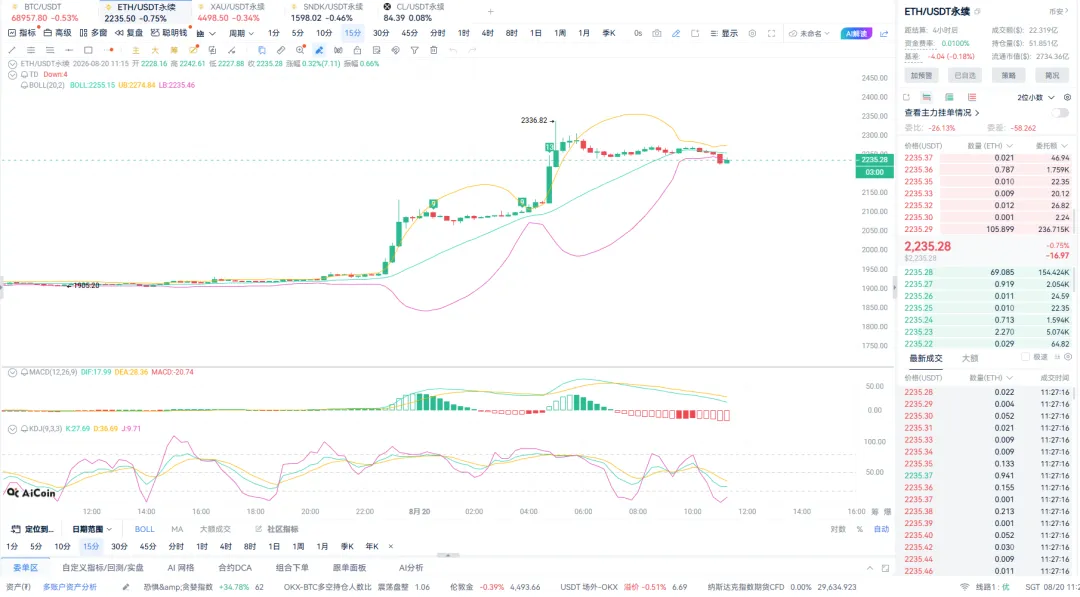Collapse the ETH/USDT永续 legend row

[12, 63]
